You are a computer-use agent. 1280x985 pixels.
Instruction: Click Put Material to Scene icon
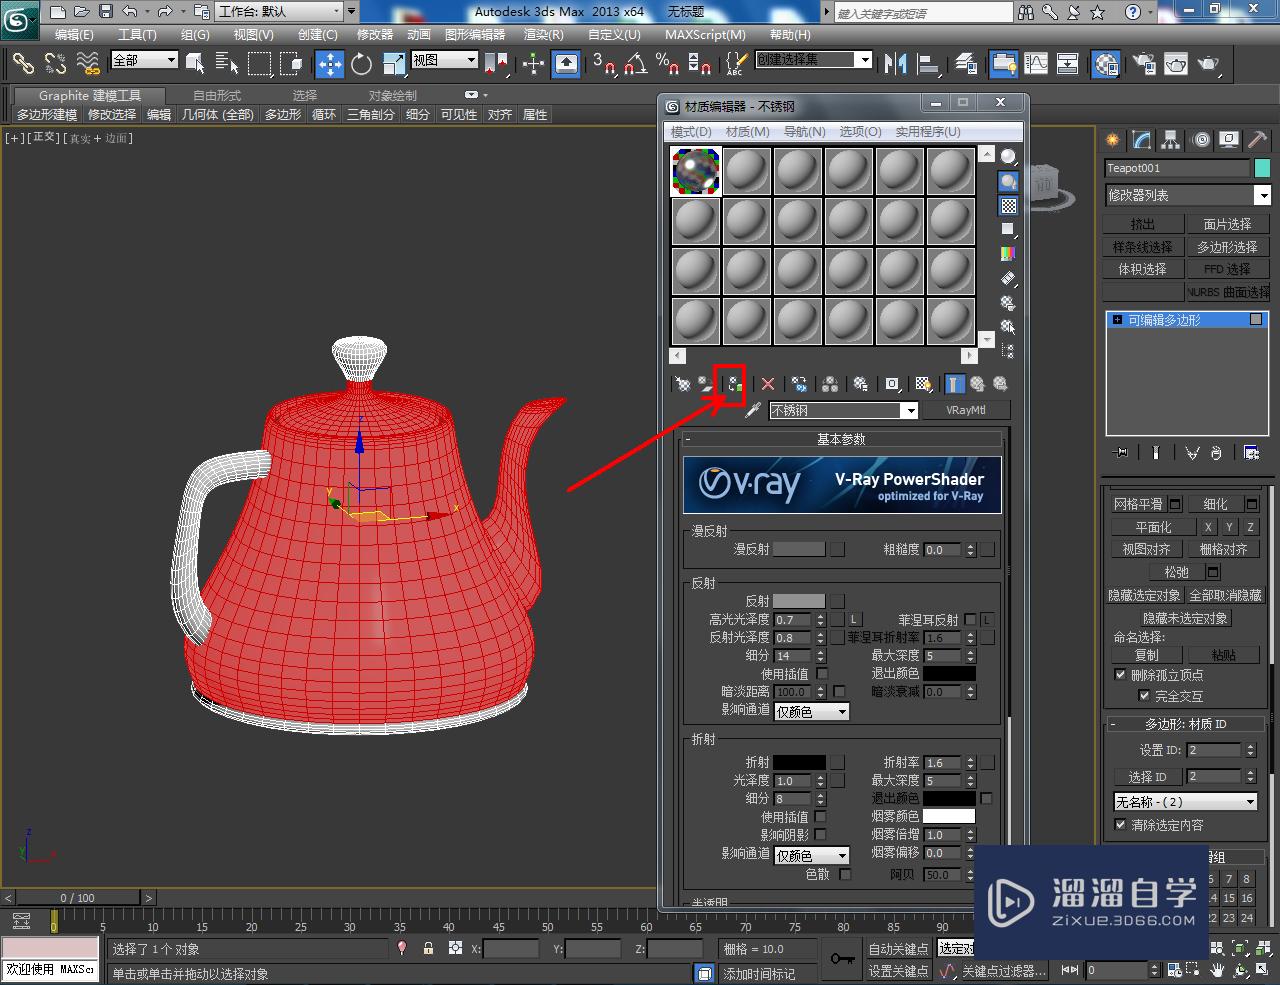707,384
